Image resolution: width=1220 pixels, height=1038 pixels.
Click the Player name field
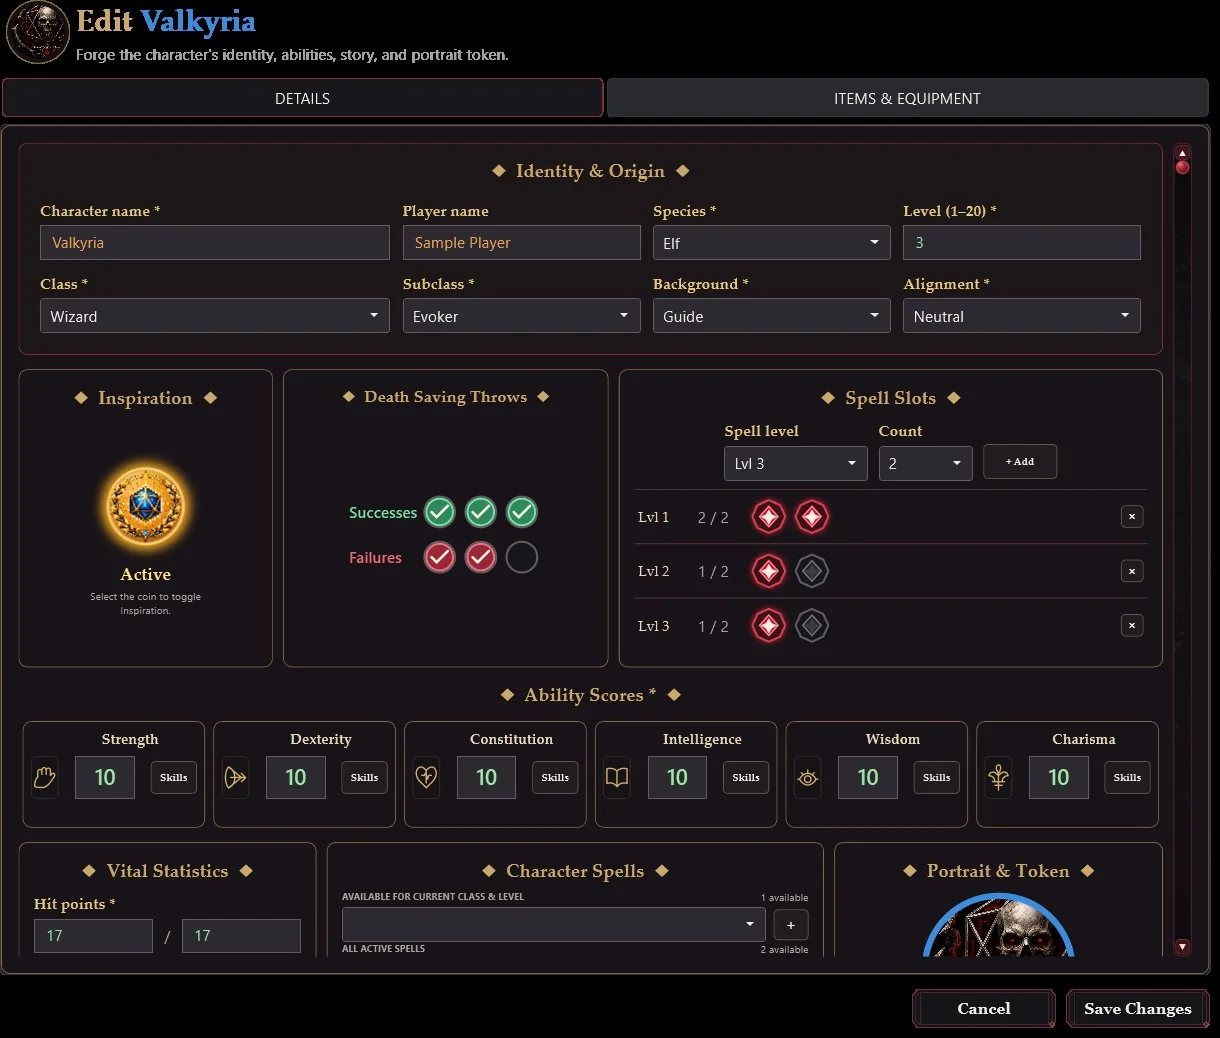[x=521, y=243]
